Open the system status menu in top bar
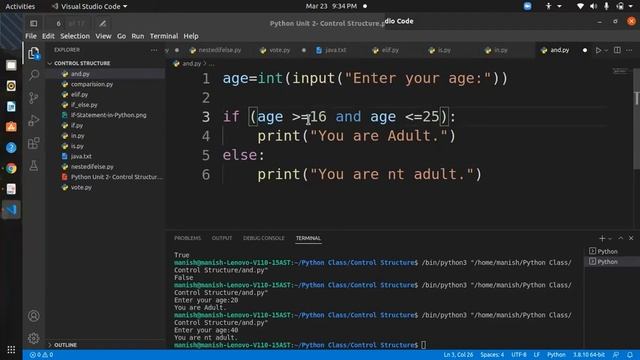Screen dimensions: 640x360 [606, 6]
